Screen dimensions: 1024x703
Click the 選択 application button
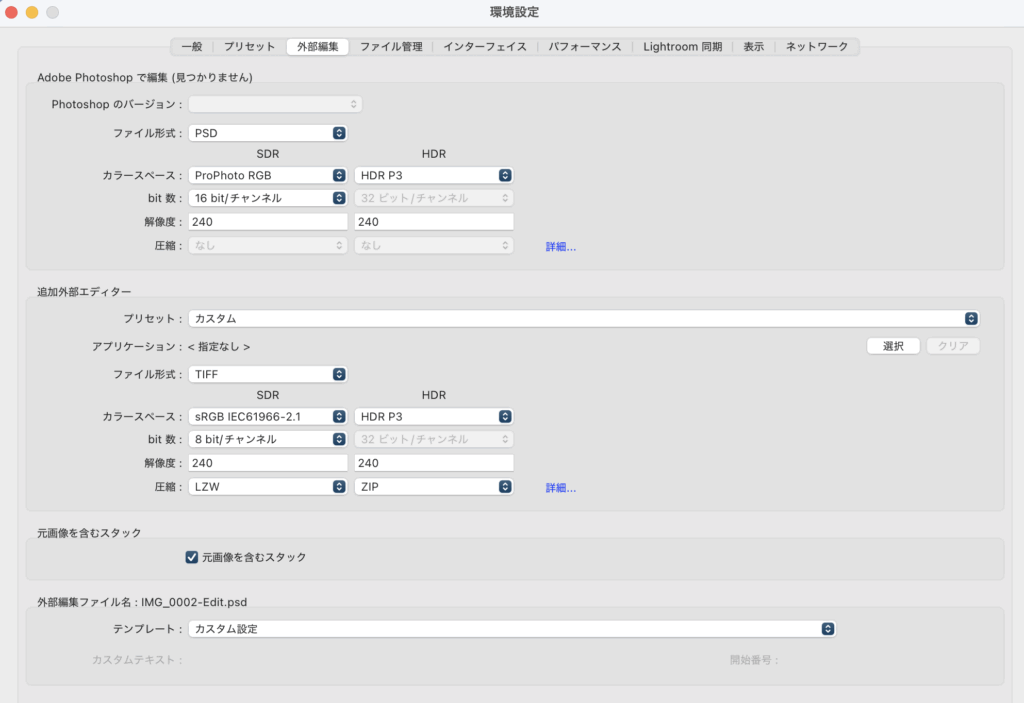coord(893,346)
